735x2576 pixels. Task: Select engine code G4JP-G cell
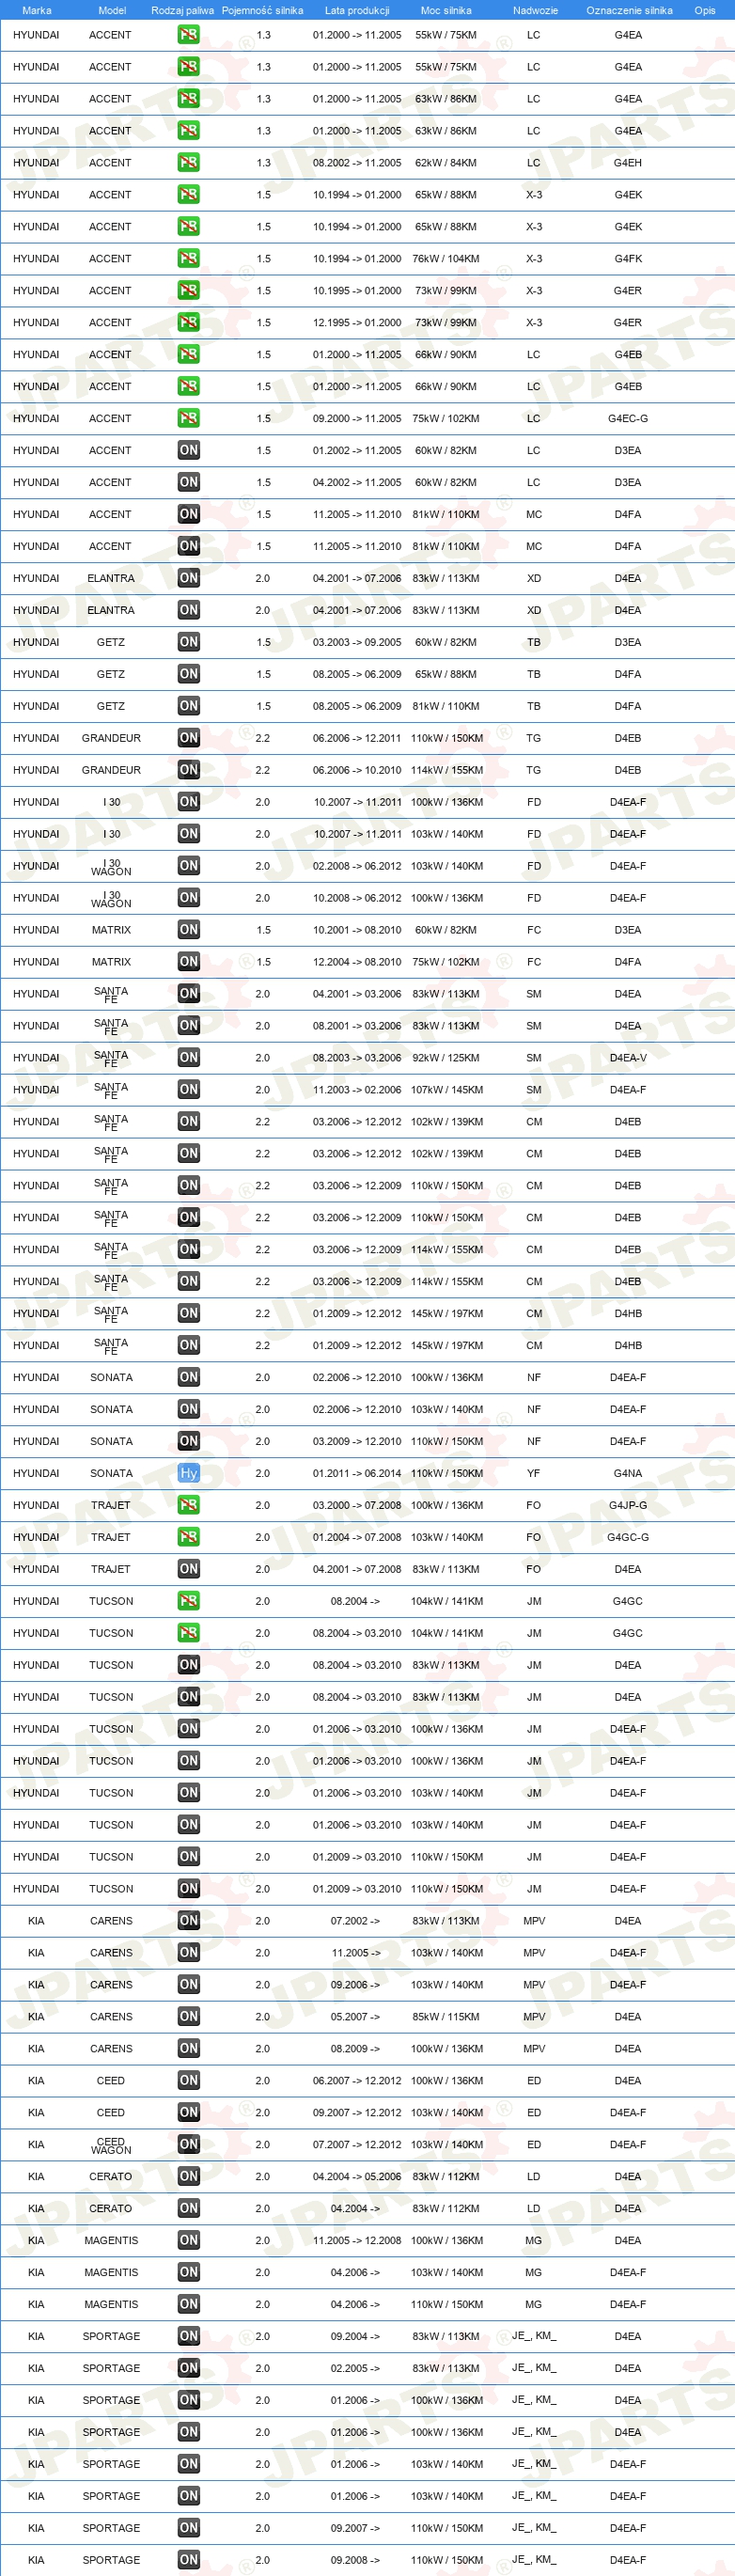[x=628, y=1505]
